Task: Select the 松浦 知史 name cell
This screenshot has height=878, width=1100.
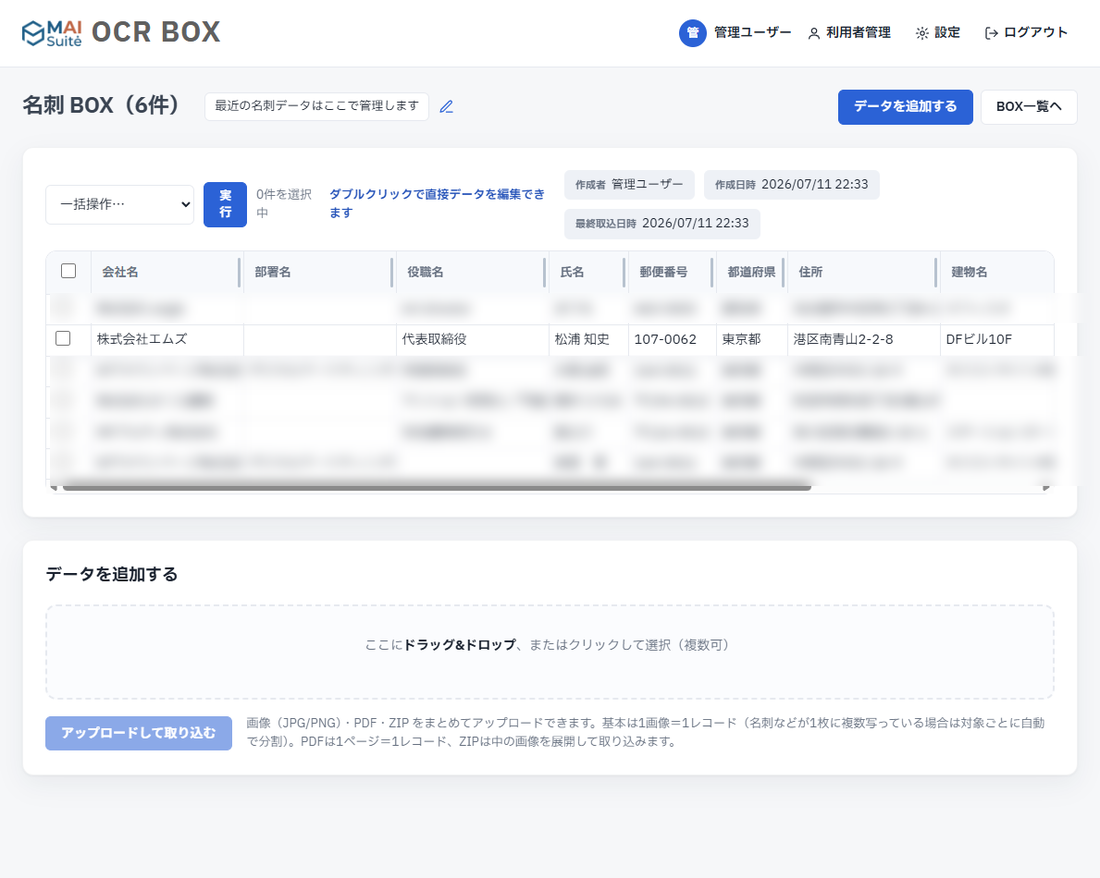Action: [x=589, y=339]
